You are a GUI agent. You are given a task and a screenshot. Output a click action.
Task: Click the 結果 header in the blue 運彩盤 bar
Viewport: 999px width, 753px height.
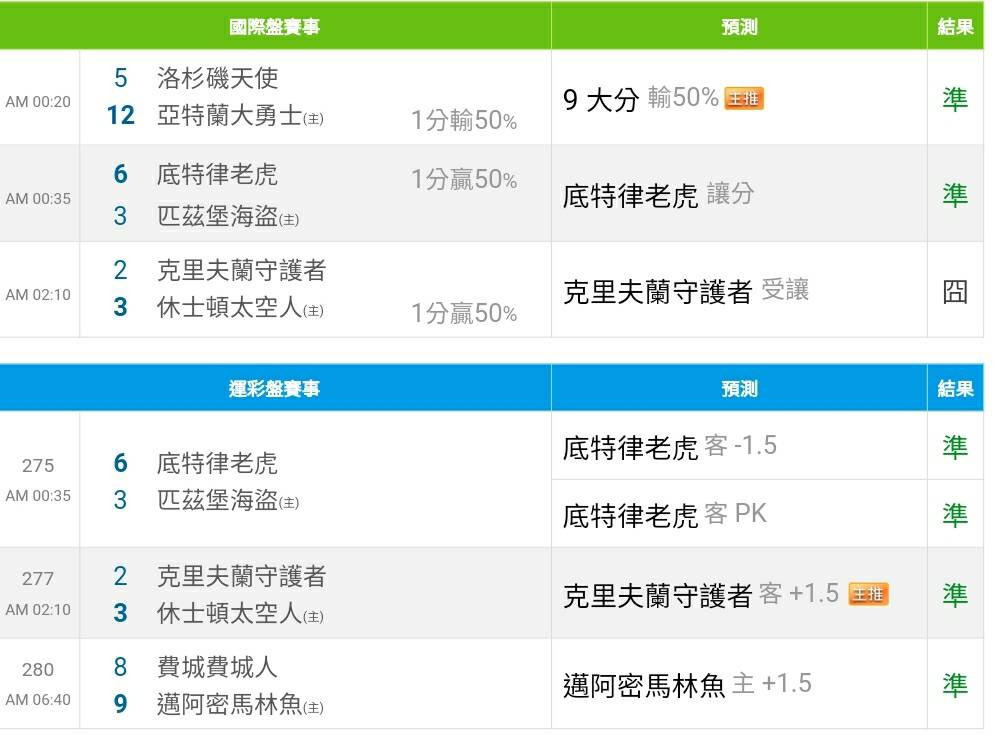(x=955, y=389)
